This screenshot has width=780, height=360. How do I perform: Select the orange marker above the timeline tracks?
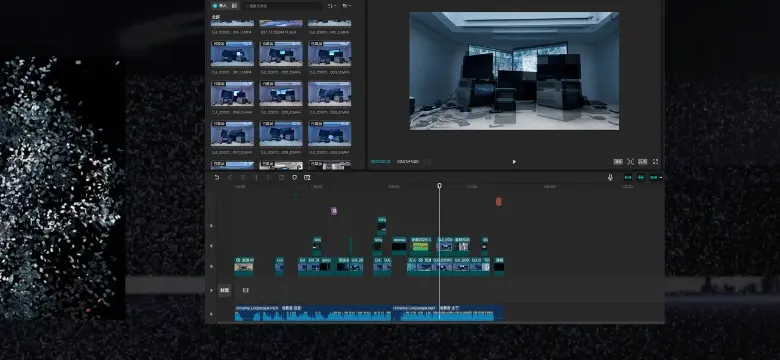point(498,201)
